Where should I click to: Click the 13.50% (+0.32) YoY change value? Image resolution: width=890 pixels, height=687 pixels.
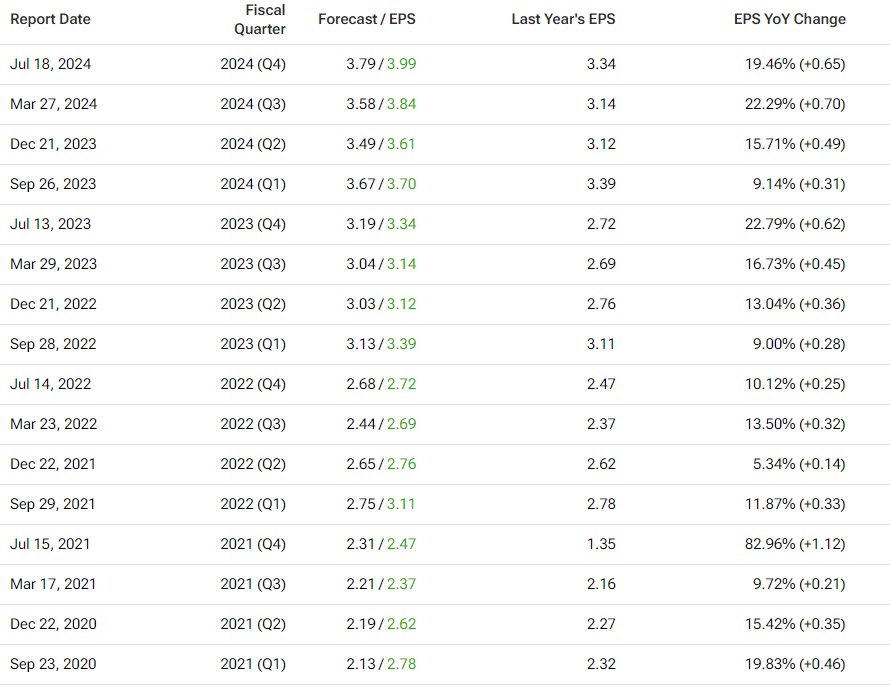point(796,424)
